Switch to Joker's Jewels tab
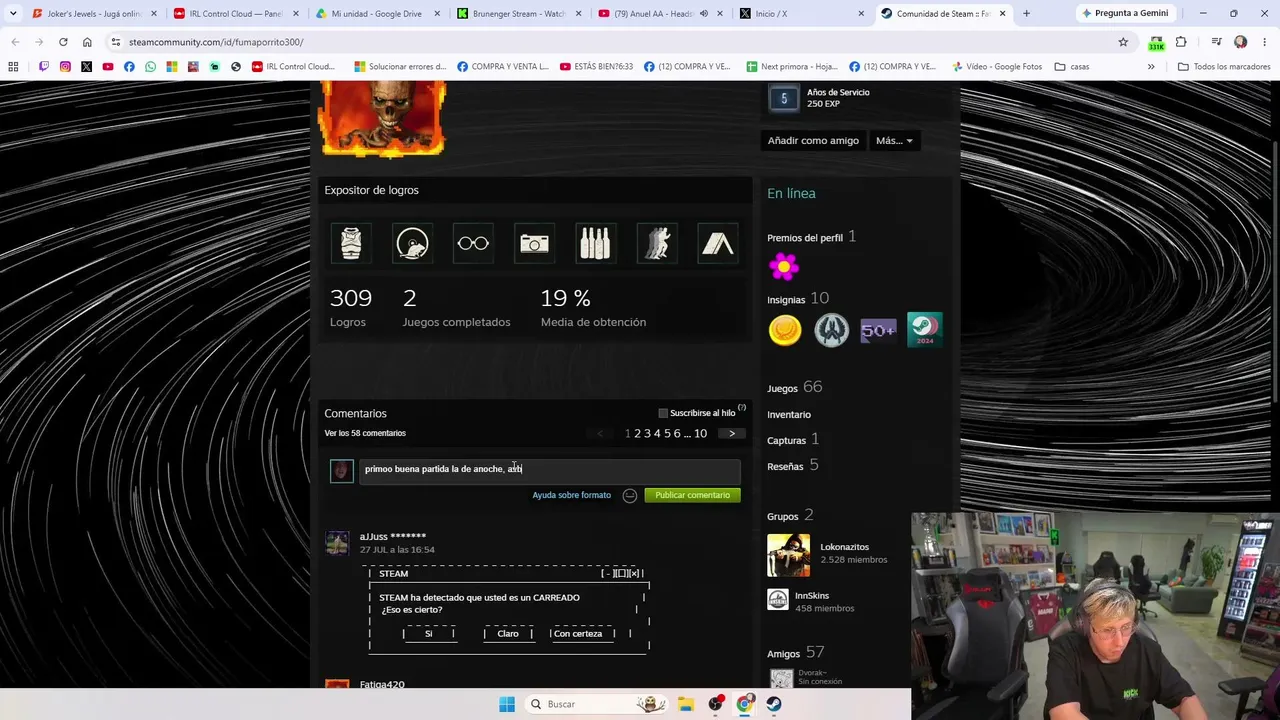1280x720 pixels. coord(94,14)
